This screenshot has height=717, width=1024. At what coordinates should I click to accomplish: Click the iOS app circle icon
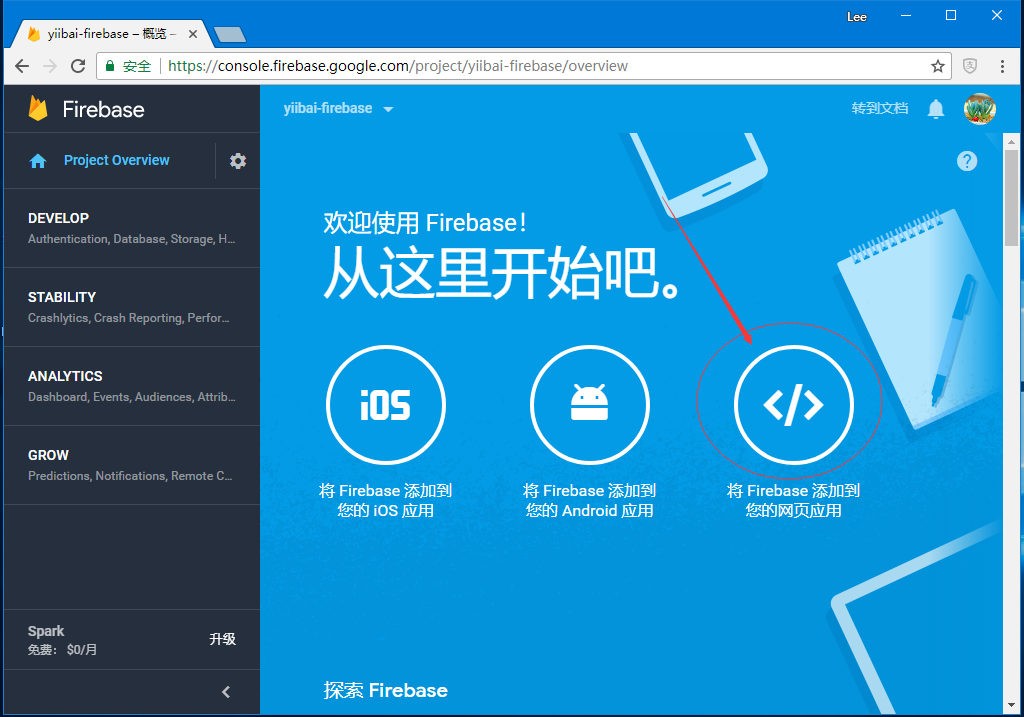386,405
